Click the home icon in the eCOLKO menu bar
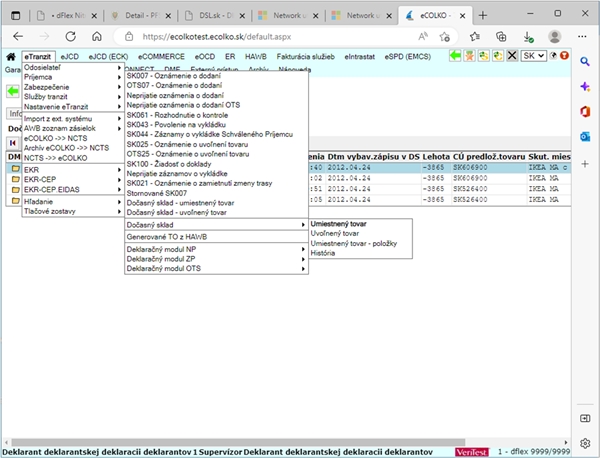Image resolution: width=600 pixels, height=458 pixels. click(x=11, y=57)
